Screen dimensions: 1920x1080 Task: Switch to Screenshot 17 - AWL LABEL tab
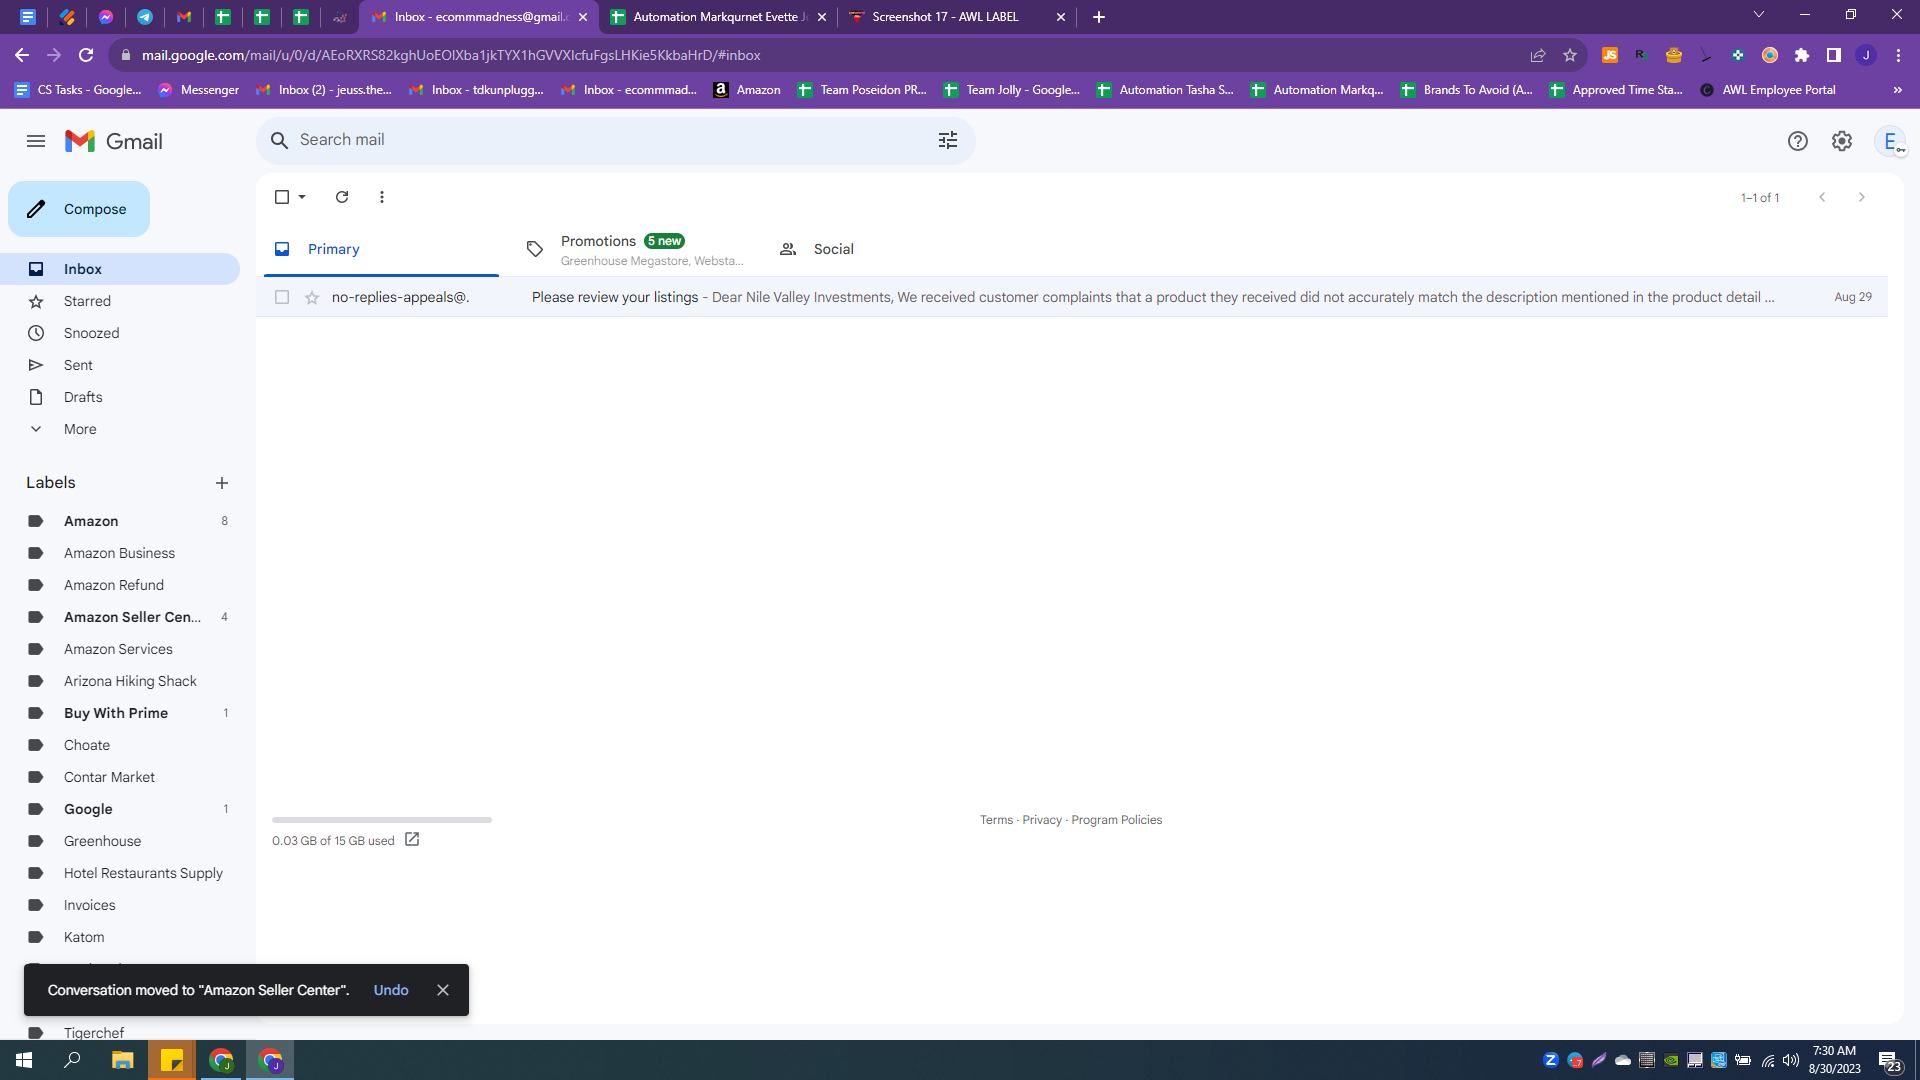(957, 17)
